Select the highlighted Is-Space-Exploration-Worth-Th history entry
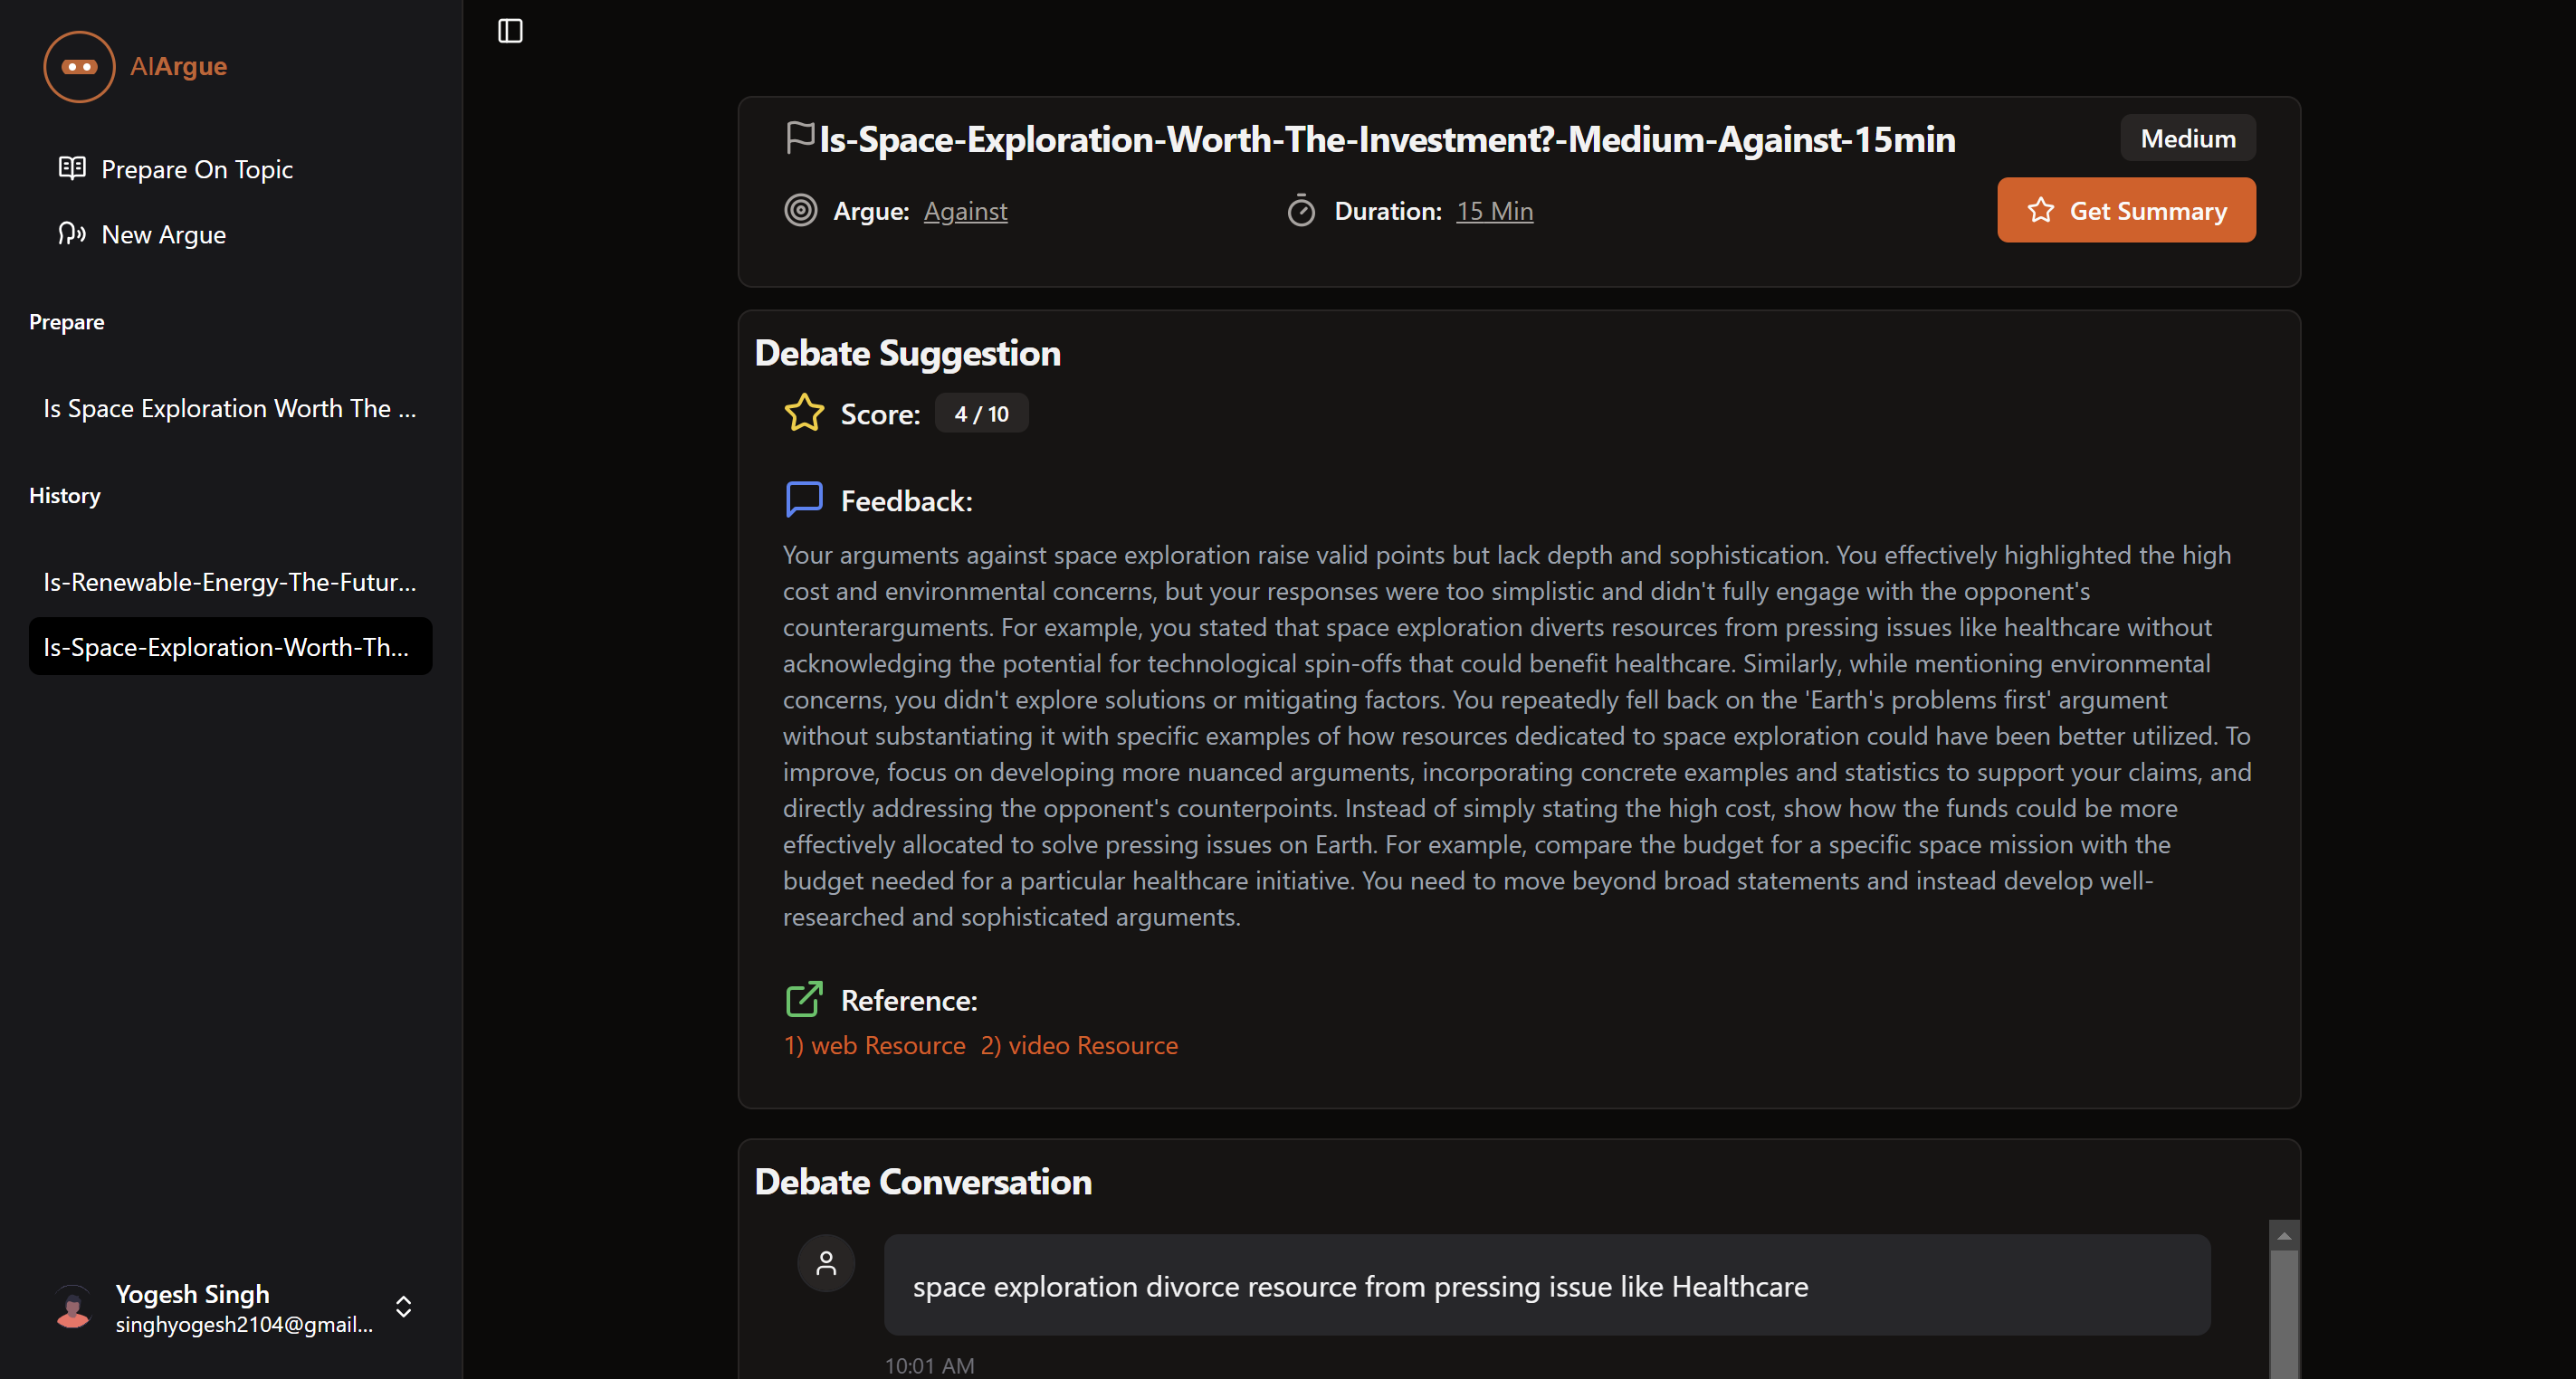 tap(229, 647)
